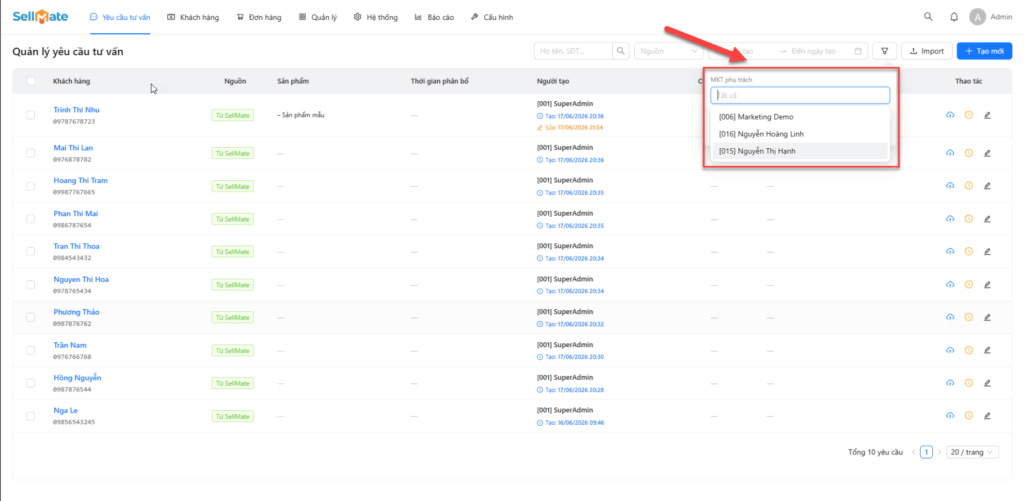The image size is (1024, 501).
Task: Open history clock for Phan Thi Mai
Action: click(x=968, y=218)
